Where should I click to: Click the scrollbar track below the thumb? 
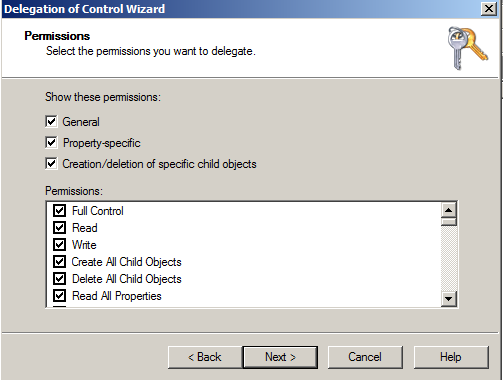pyautogui.click(x=449, y=259)
